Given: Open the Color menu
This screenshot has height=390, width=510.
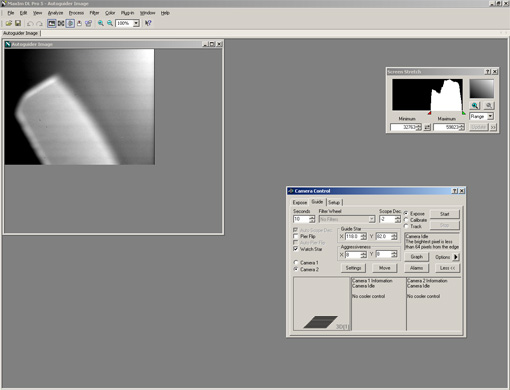Looking at the screenshot, I should (110, 13).
